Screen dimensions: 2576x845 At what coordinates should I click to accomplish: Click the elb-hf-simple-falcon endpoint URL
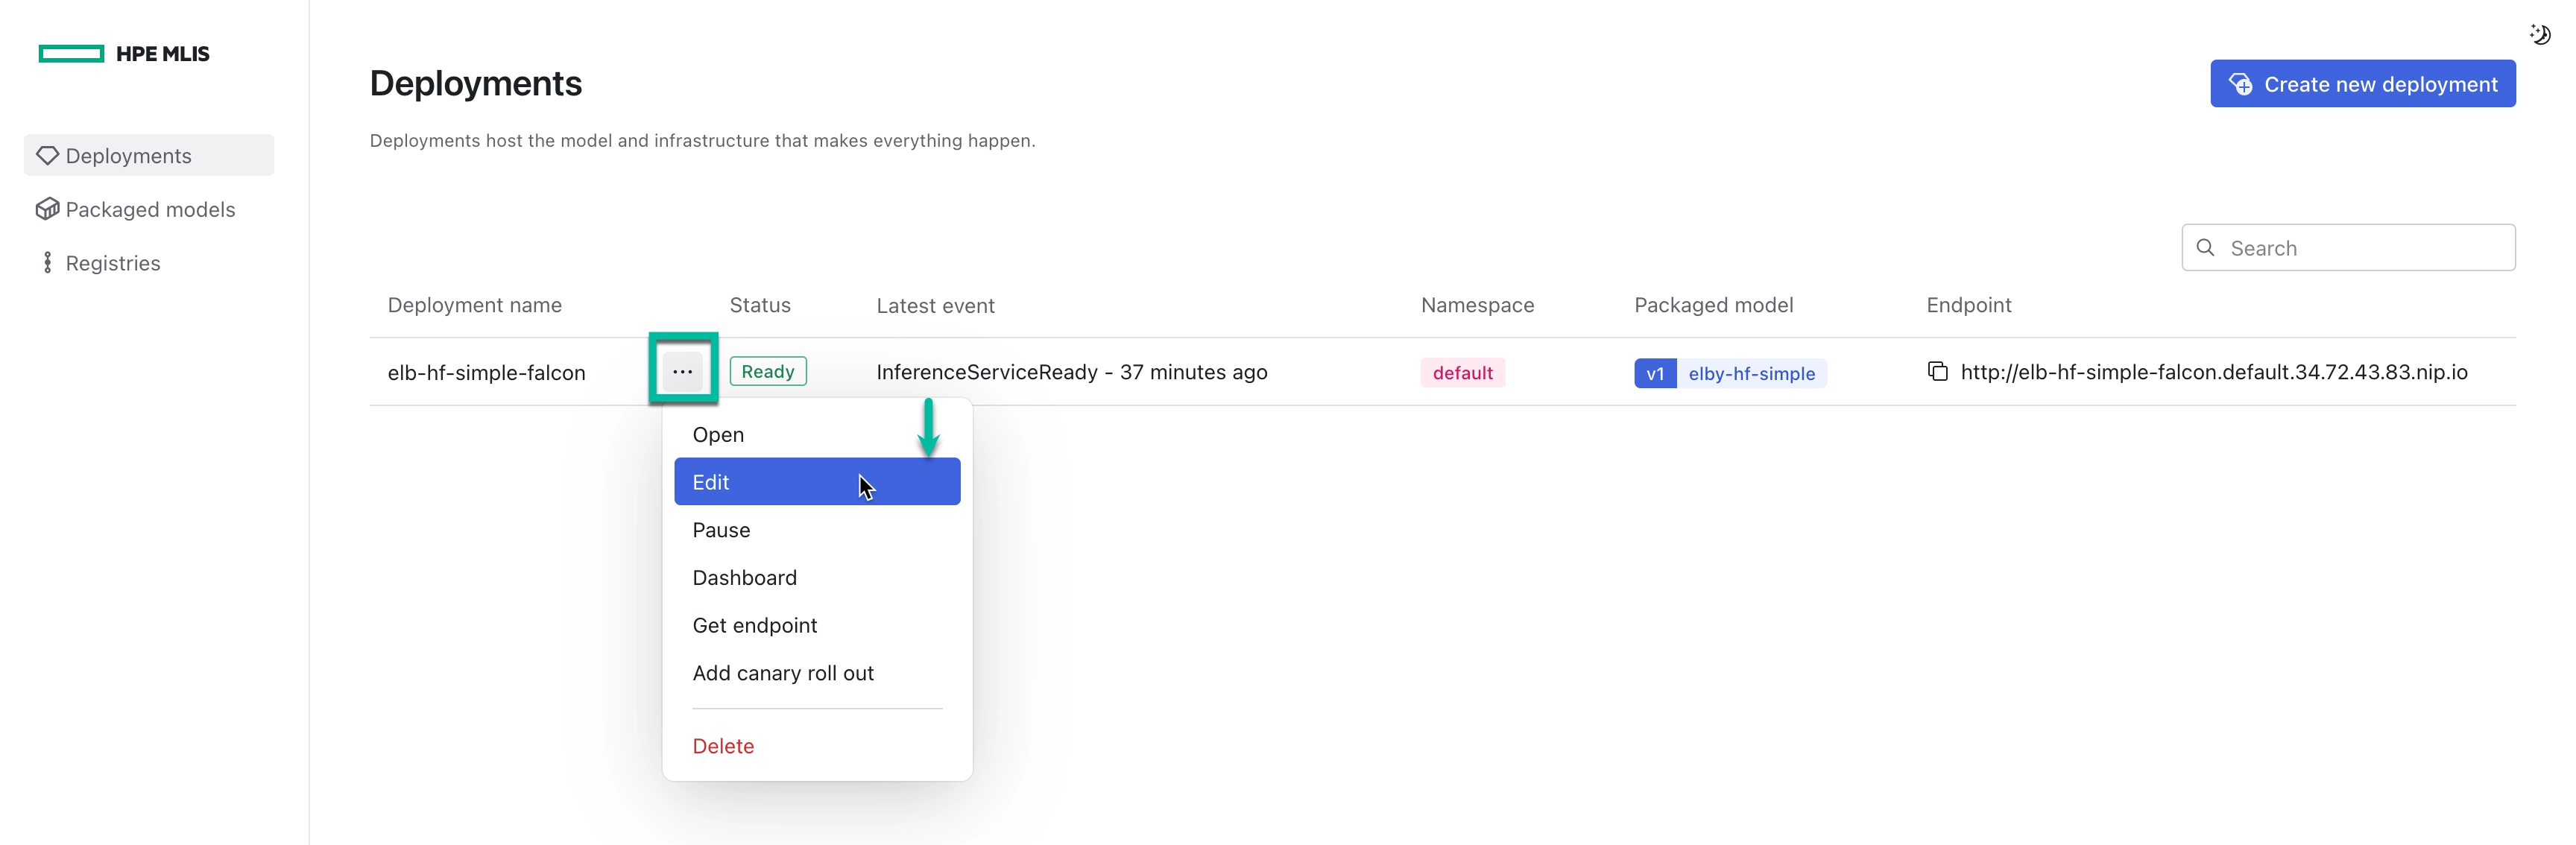pos(2214,372)
